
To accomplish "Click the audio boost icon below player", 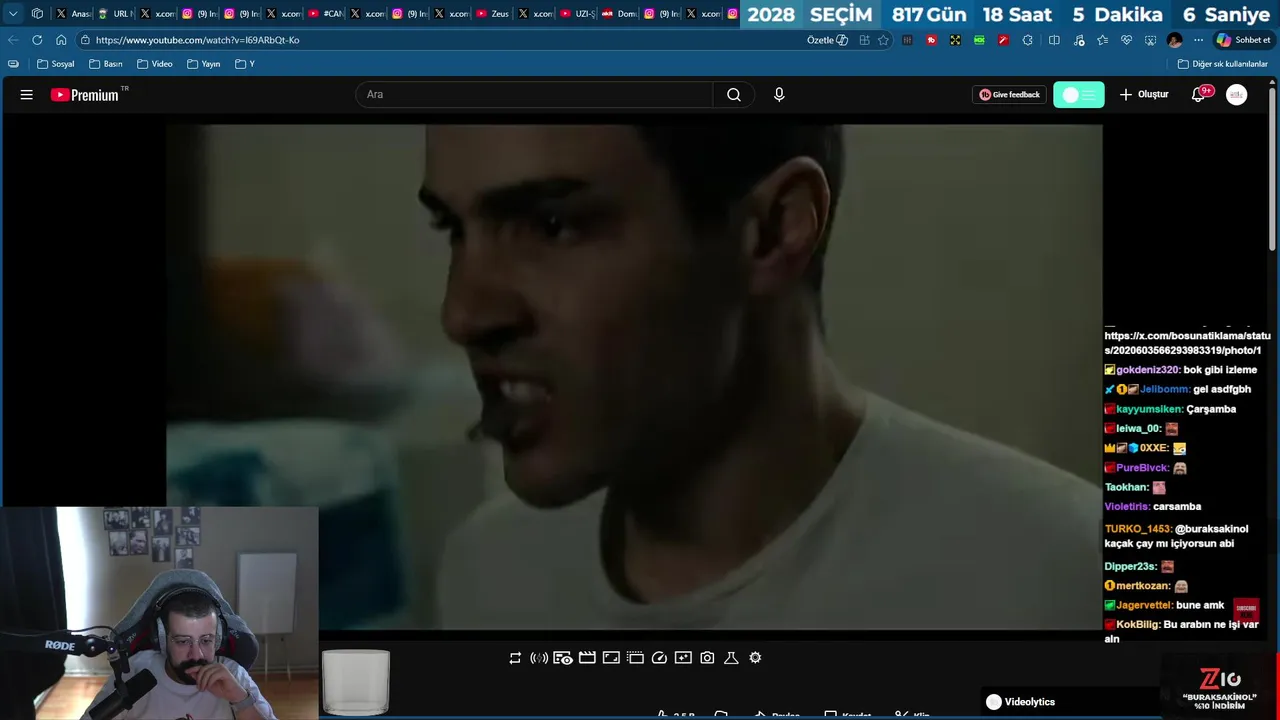I will coord(539,658).
